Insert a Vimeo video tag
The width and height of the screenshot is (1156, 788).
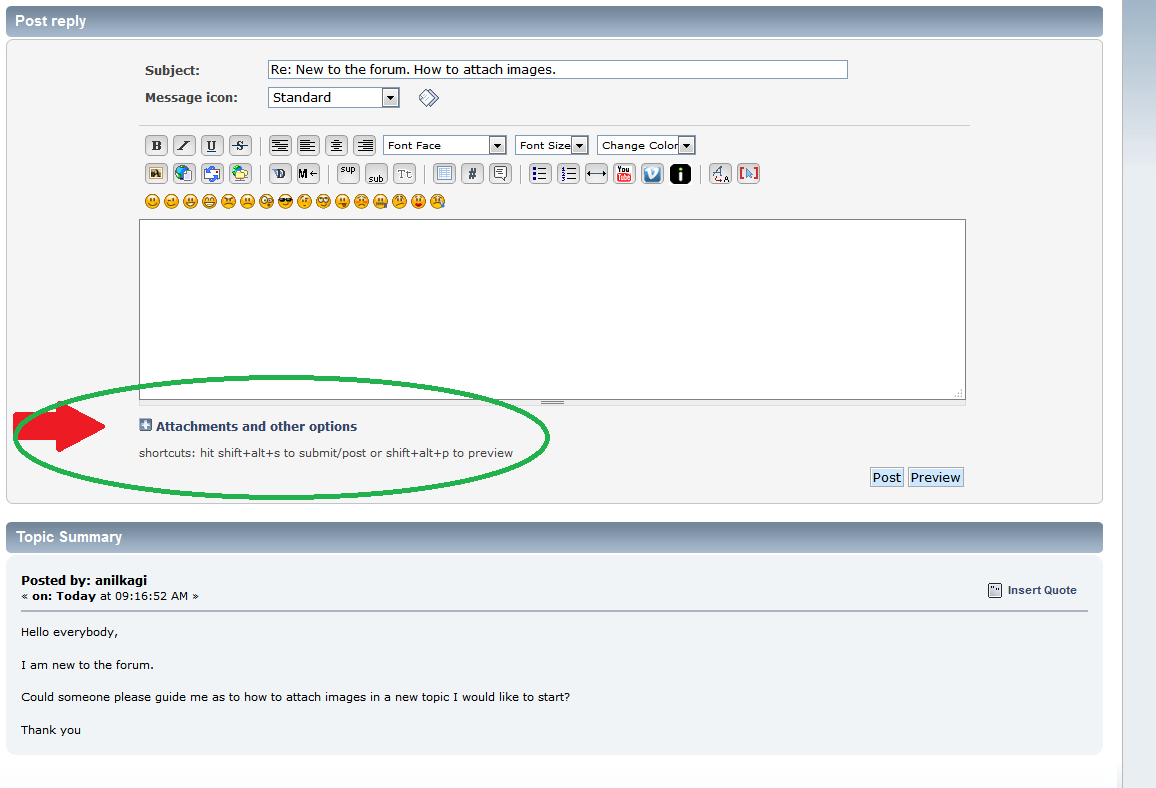pos(652,173)
